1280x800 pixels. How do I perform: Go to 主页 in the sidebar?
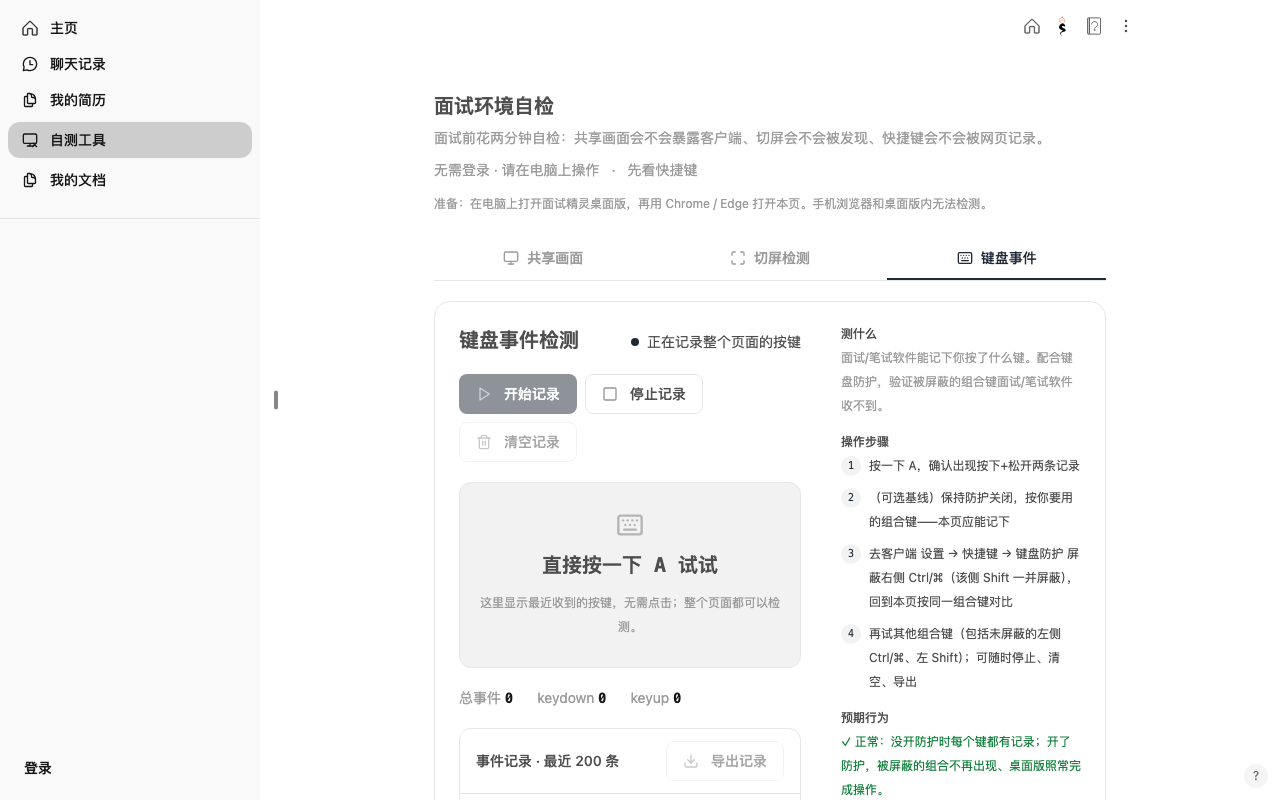(x=130, y=28)
